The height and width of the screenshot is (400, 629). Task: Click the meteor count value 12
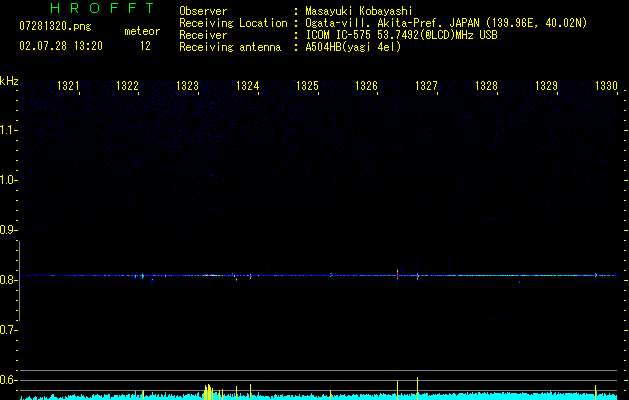click(x=145, y=46)
